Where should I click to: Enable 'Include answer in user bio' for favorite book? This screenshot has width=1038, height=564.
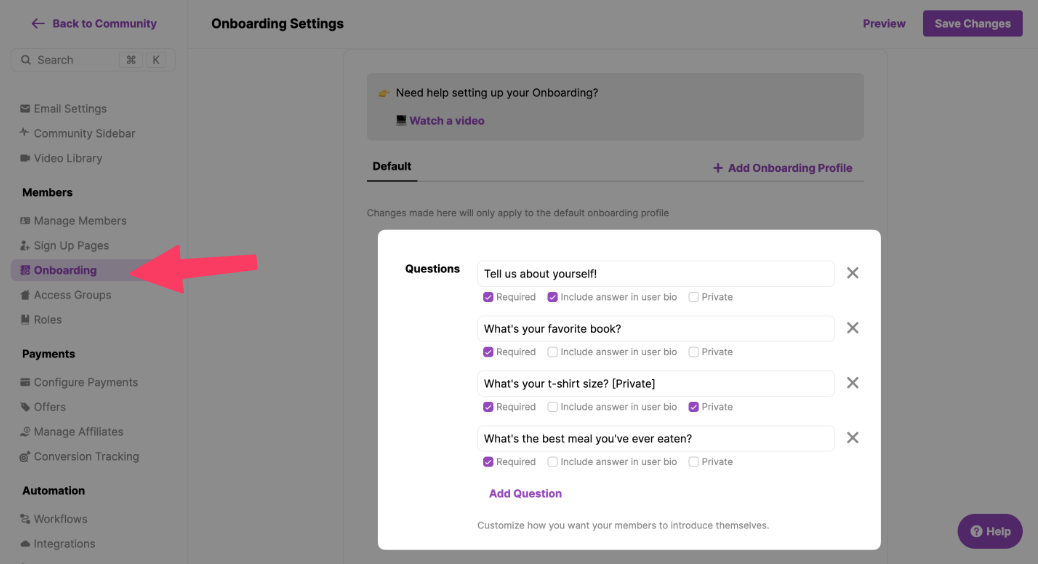click(x=553, y=352)
